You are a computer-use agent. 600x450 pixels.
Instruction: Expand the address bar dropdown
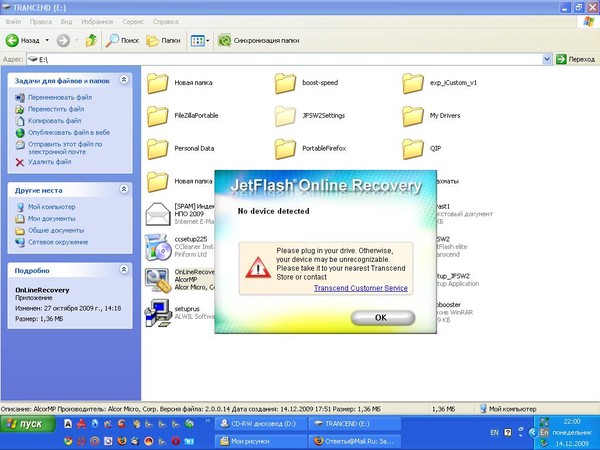pos(547,59)
